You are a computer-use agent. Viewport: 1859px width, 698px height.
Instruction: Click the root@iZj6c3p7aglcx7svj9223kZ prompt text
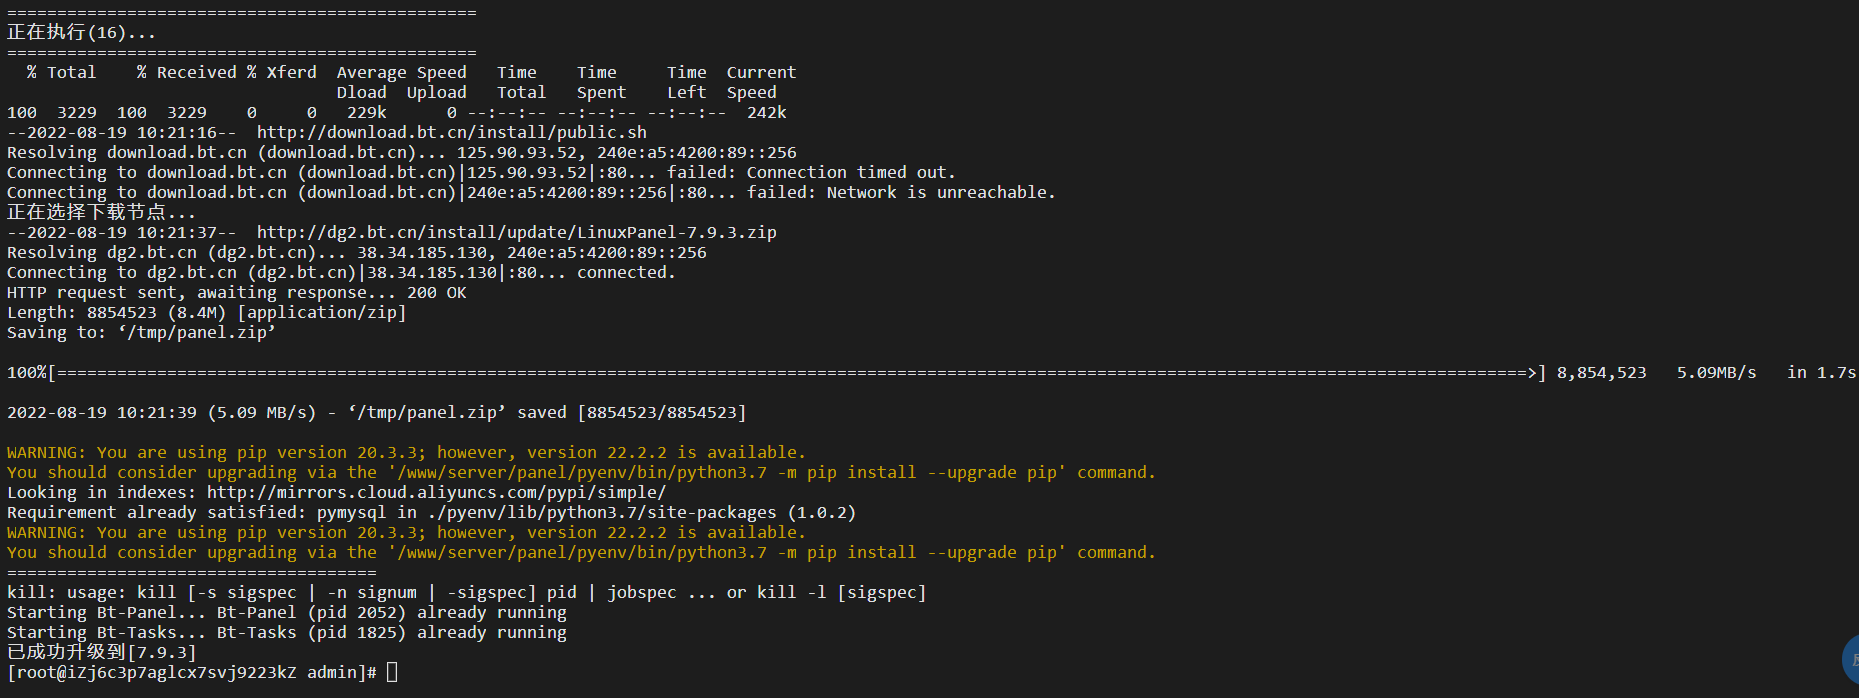pyautogui.click(x=152, y=672)
